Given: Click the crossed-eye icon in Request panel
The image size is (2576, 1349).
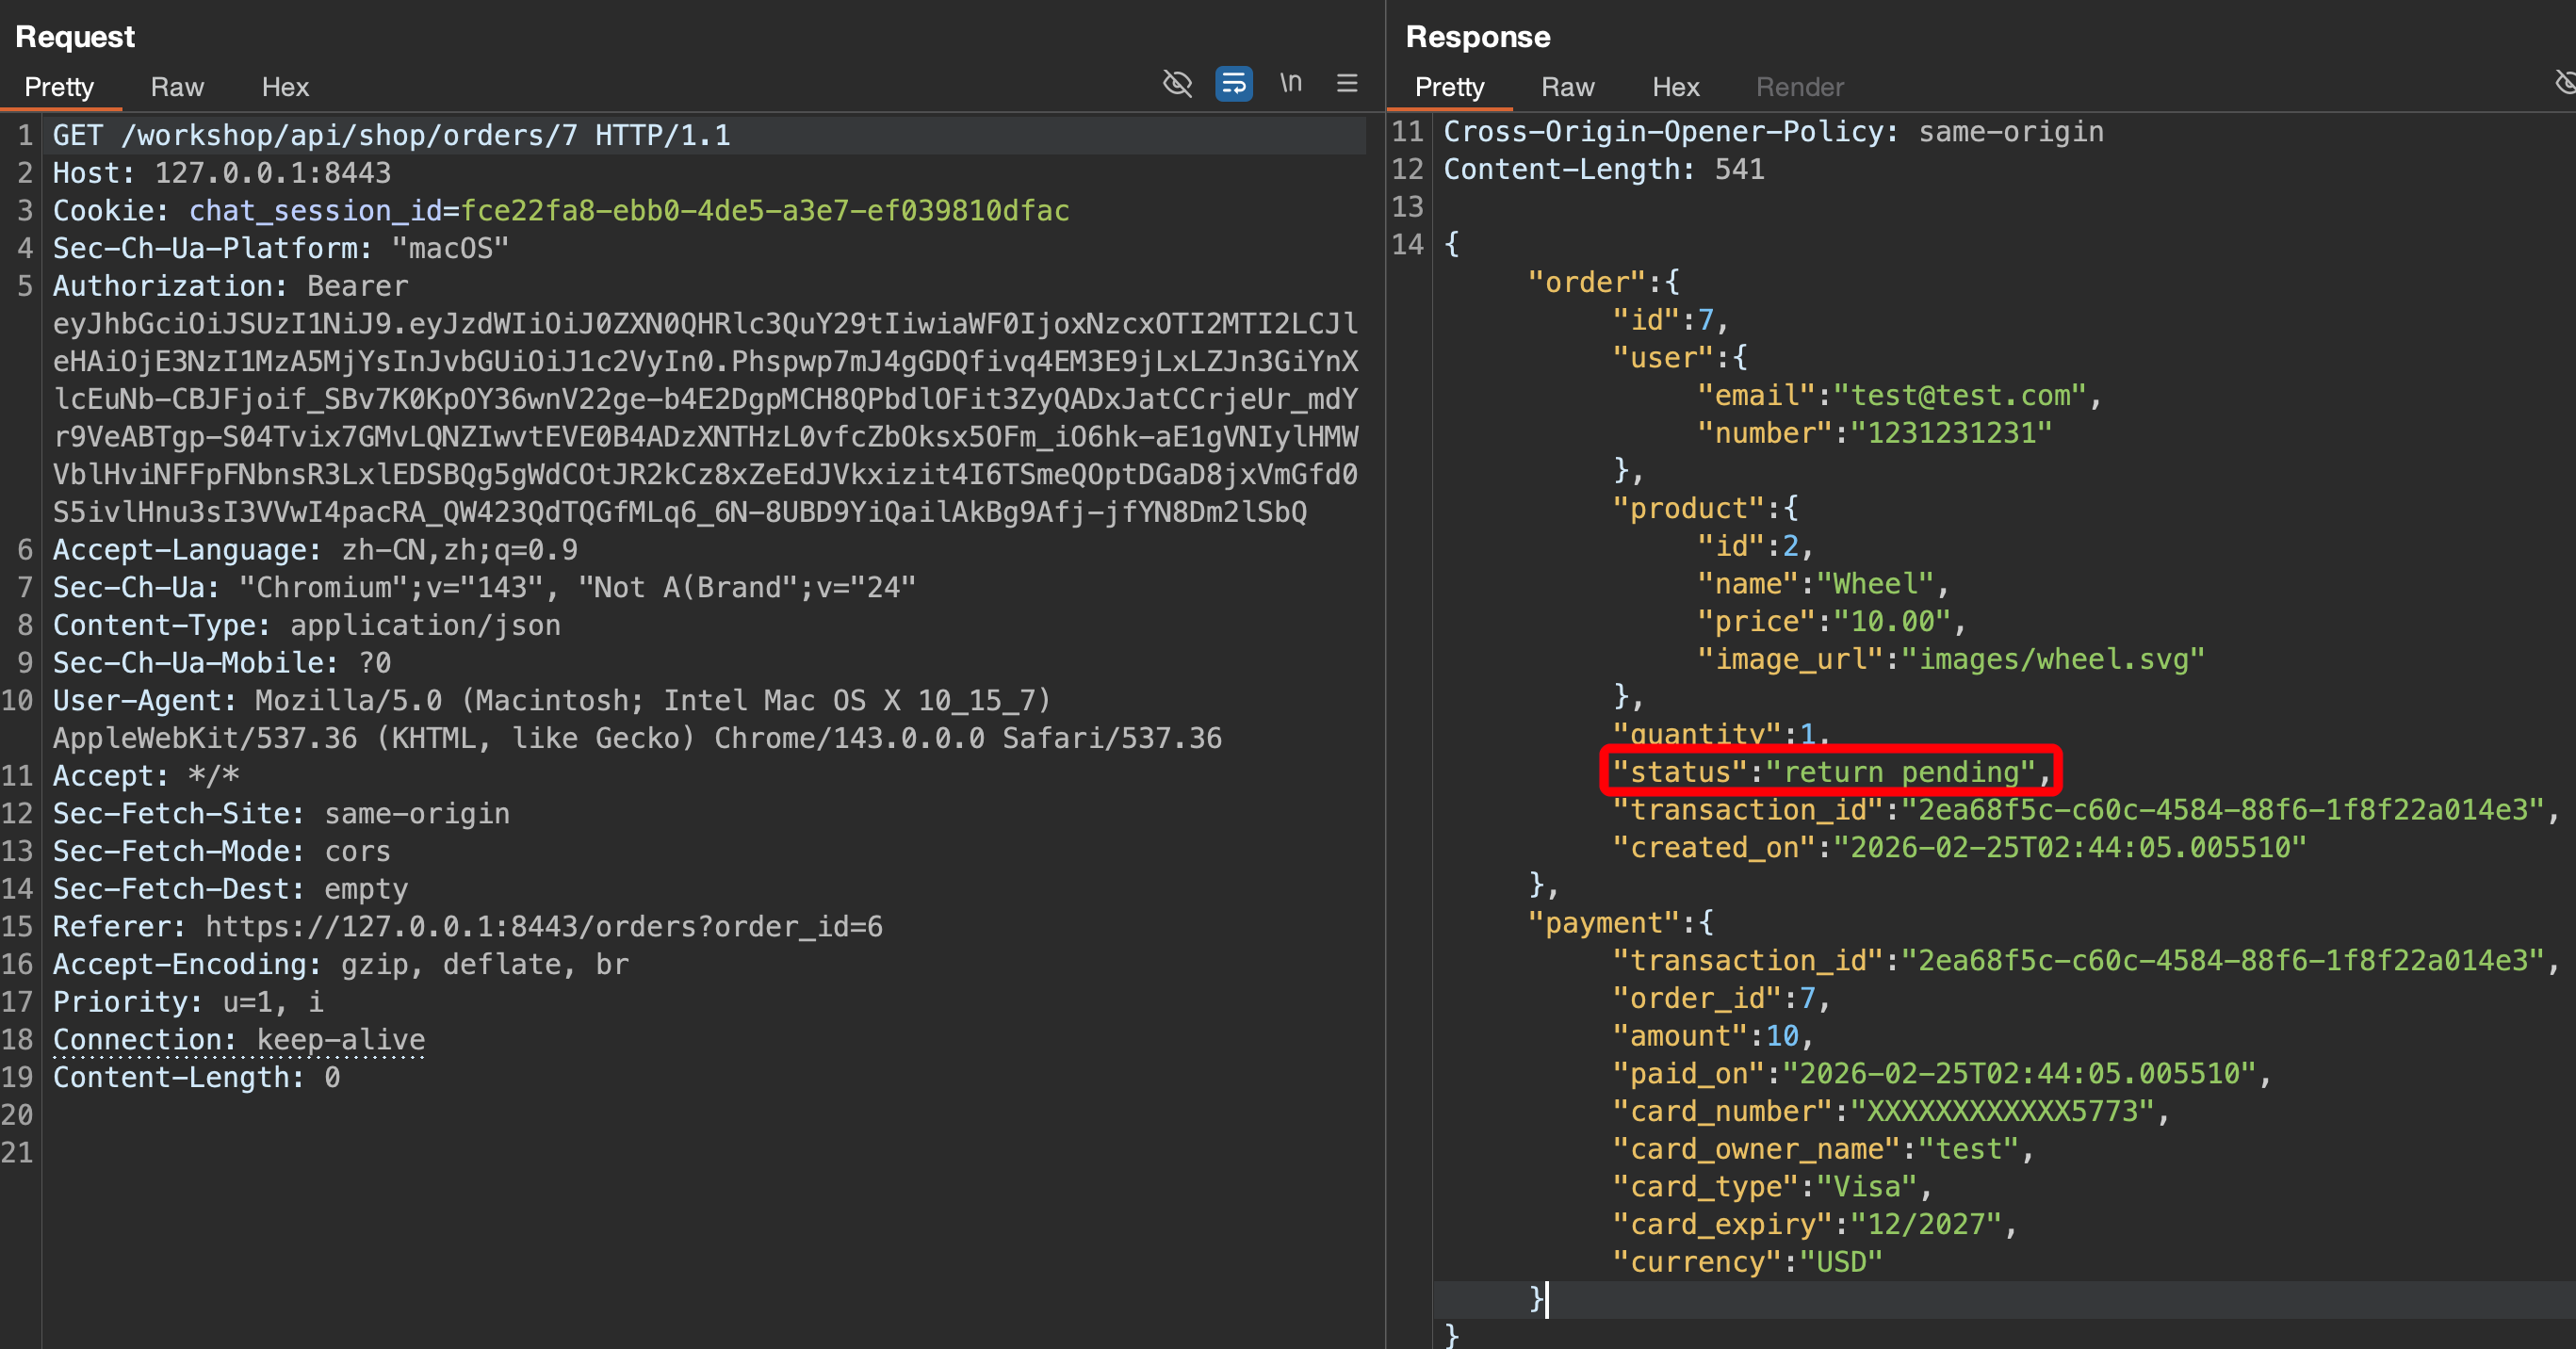Looking at the screenshot, I should point(1177,83).
